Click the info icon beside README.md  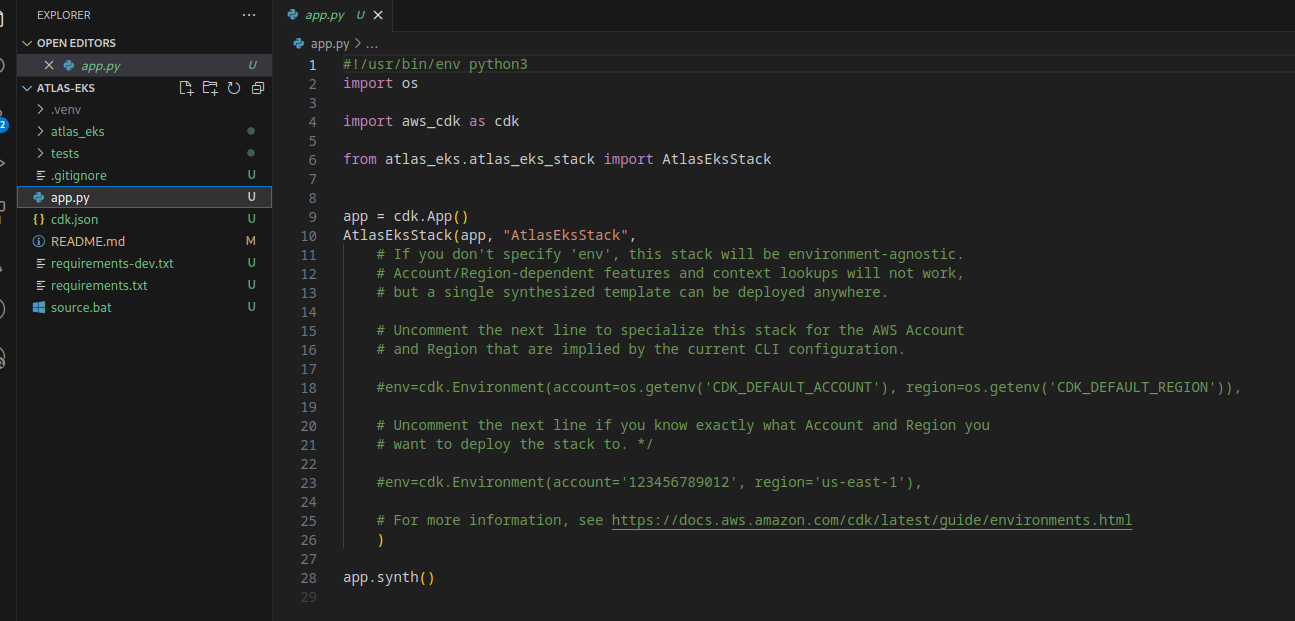38,241
